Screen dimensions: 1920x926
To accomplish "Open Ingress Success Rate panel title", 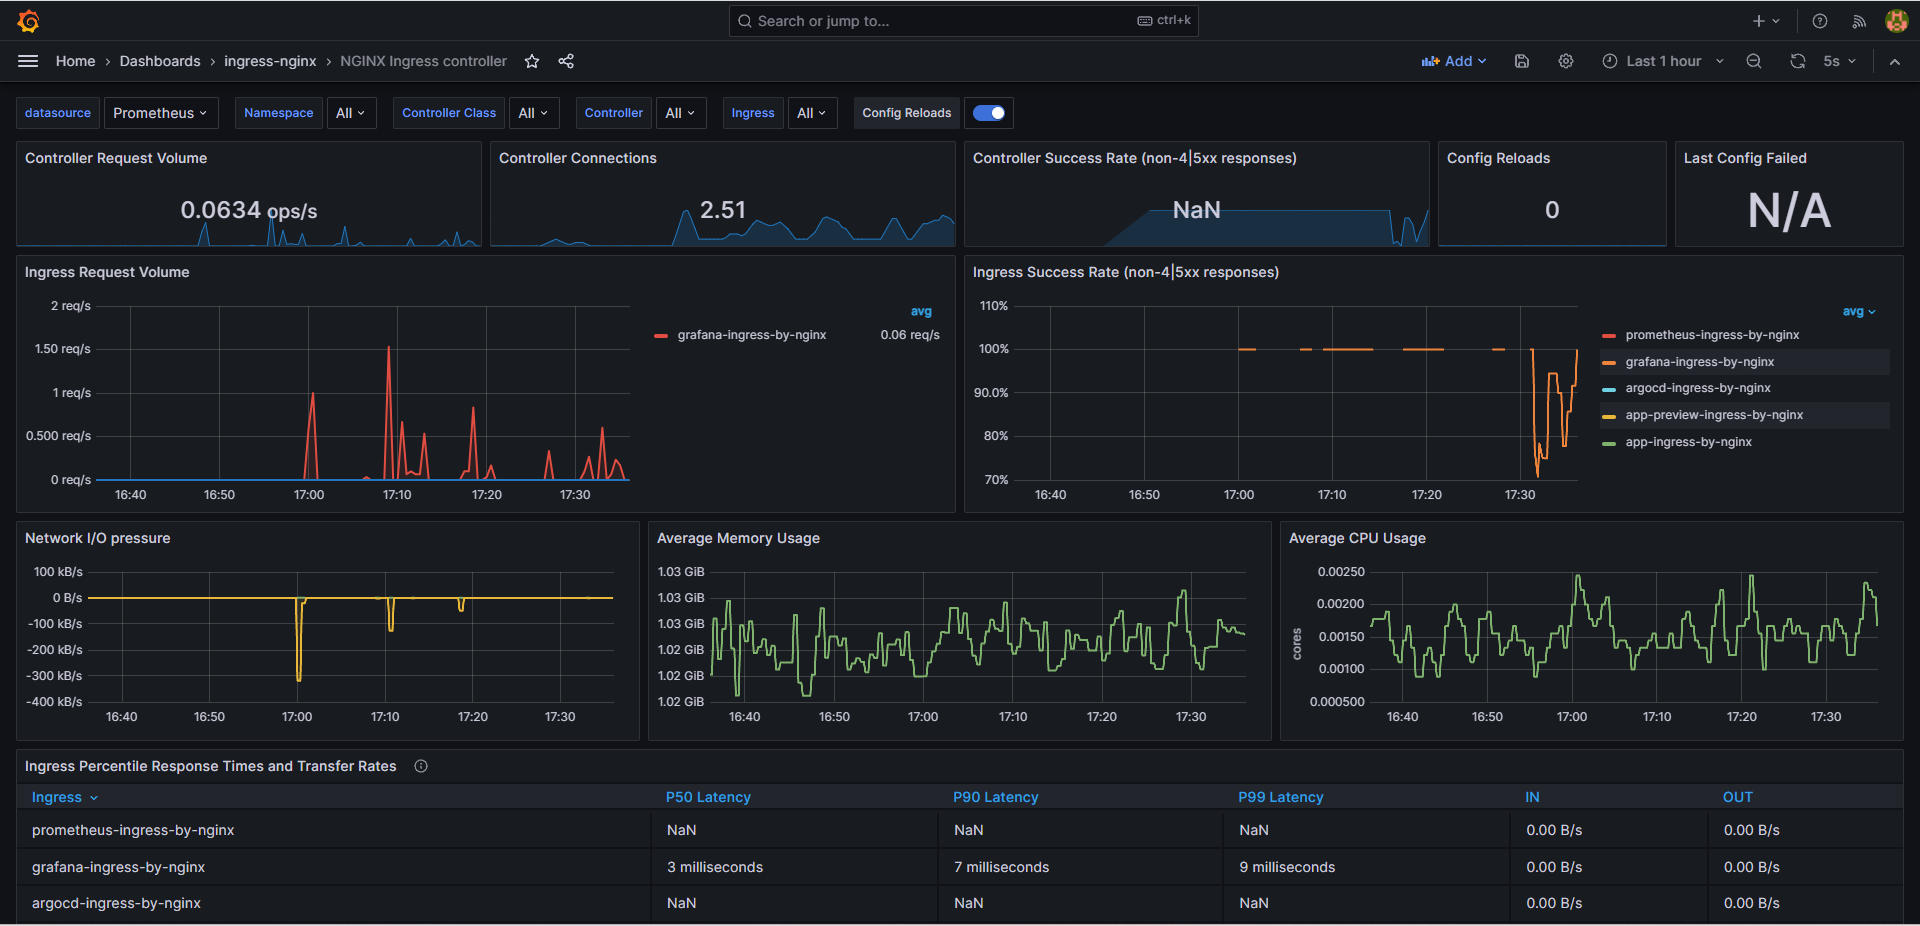I will click(x=1126, y=272).
